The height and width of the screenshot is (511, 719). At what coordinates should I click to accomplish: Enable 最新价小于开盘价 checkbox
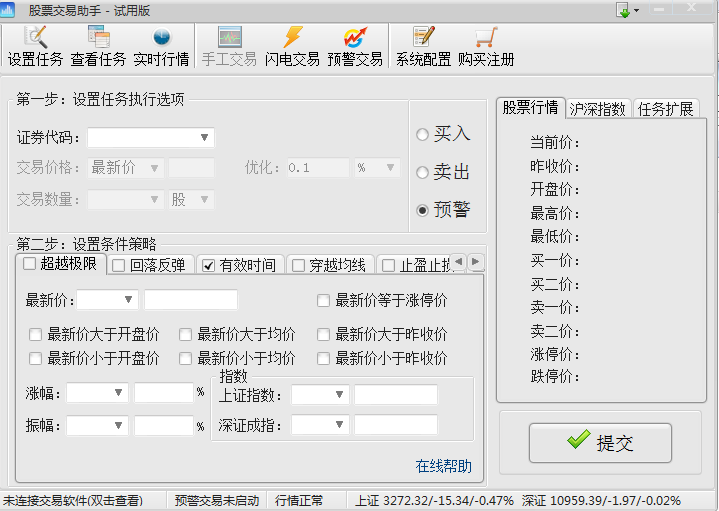(35, 358)
